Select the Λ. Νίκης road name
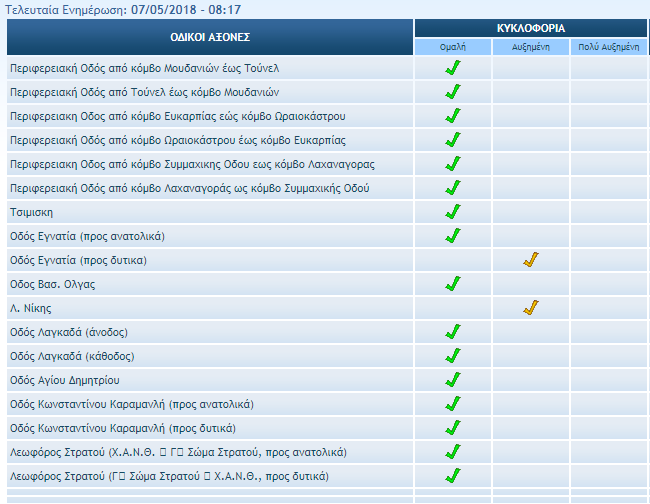This screenshot has width=650, height=504. (30, 308)
